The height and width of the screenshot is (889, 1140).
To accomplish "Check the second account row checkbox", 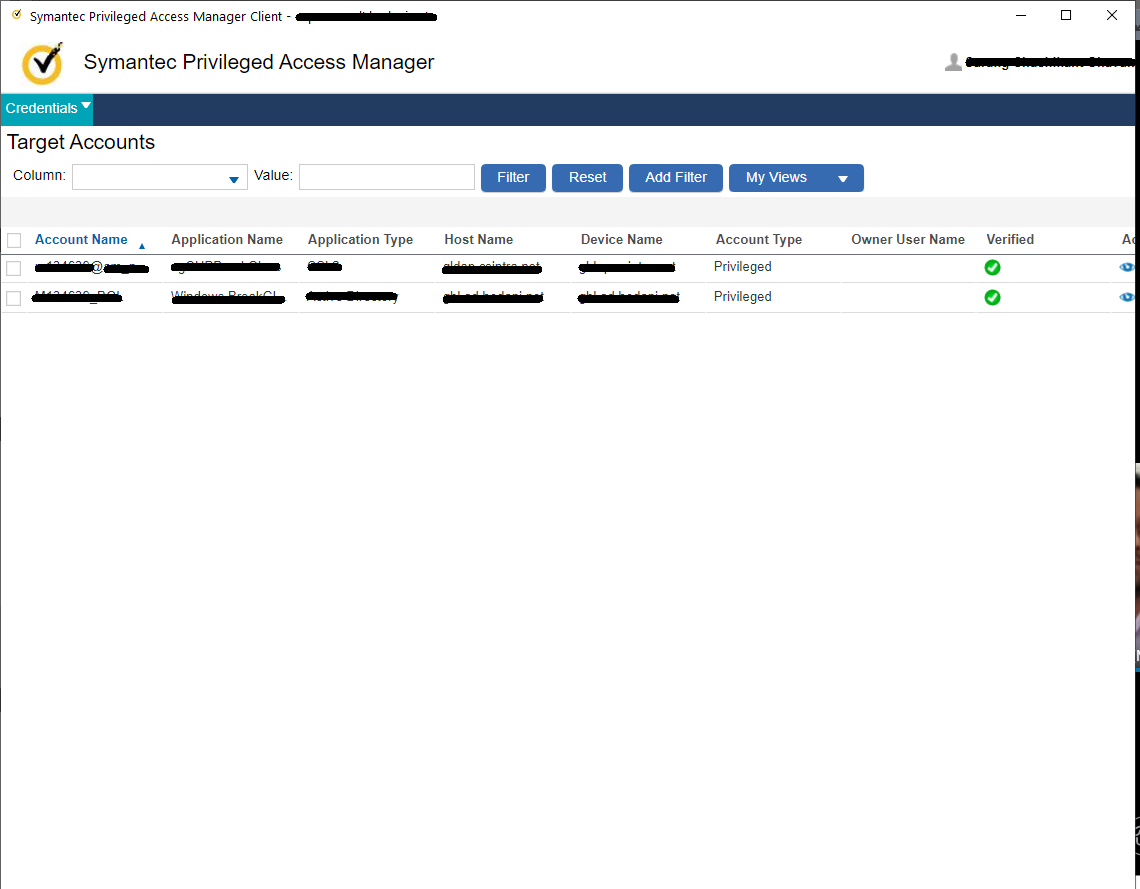I will 14,298.
